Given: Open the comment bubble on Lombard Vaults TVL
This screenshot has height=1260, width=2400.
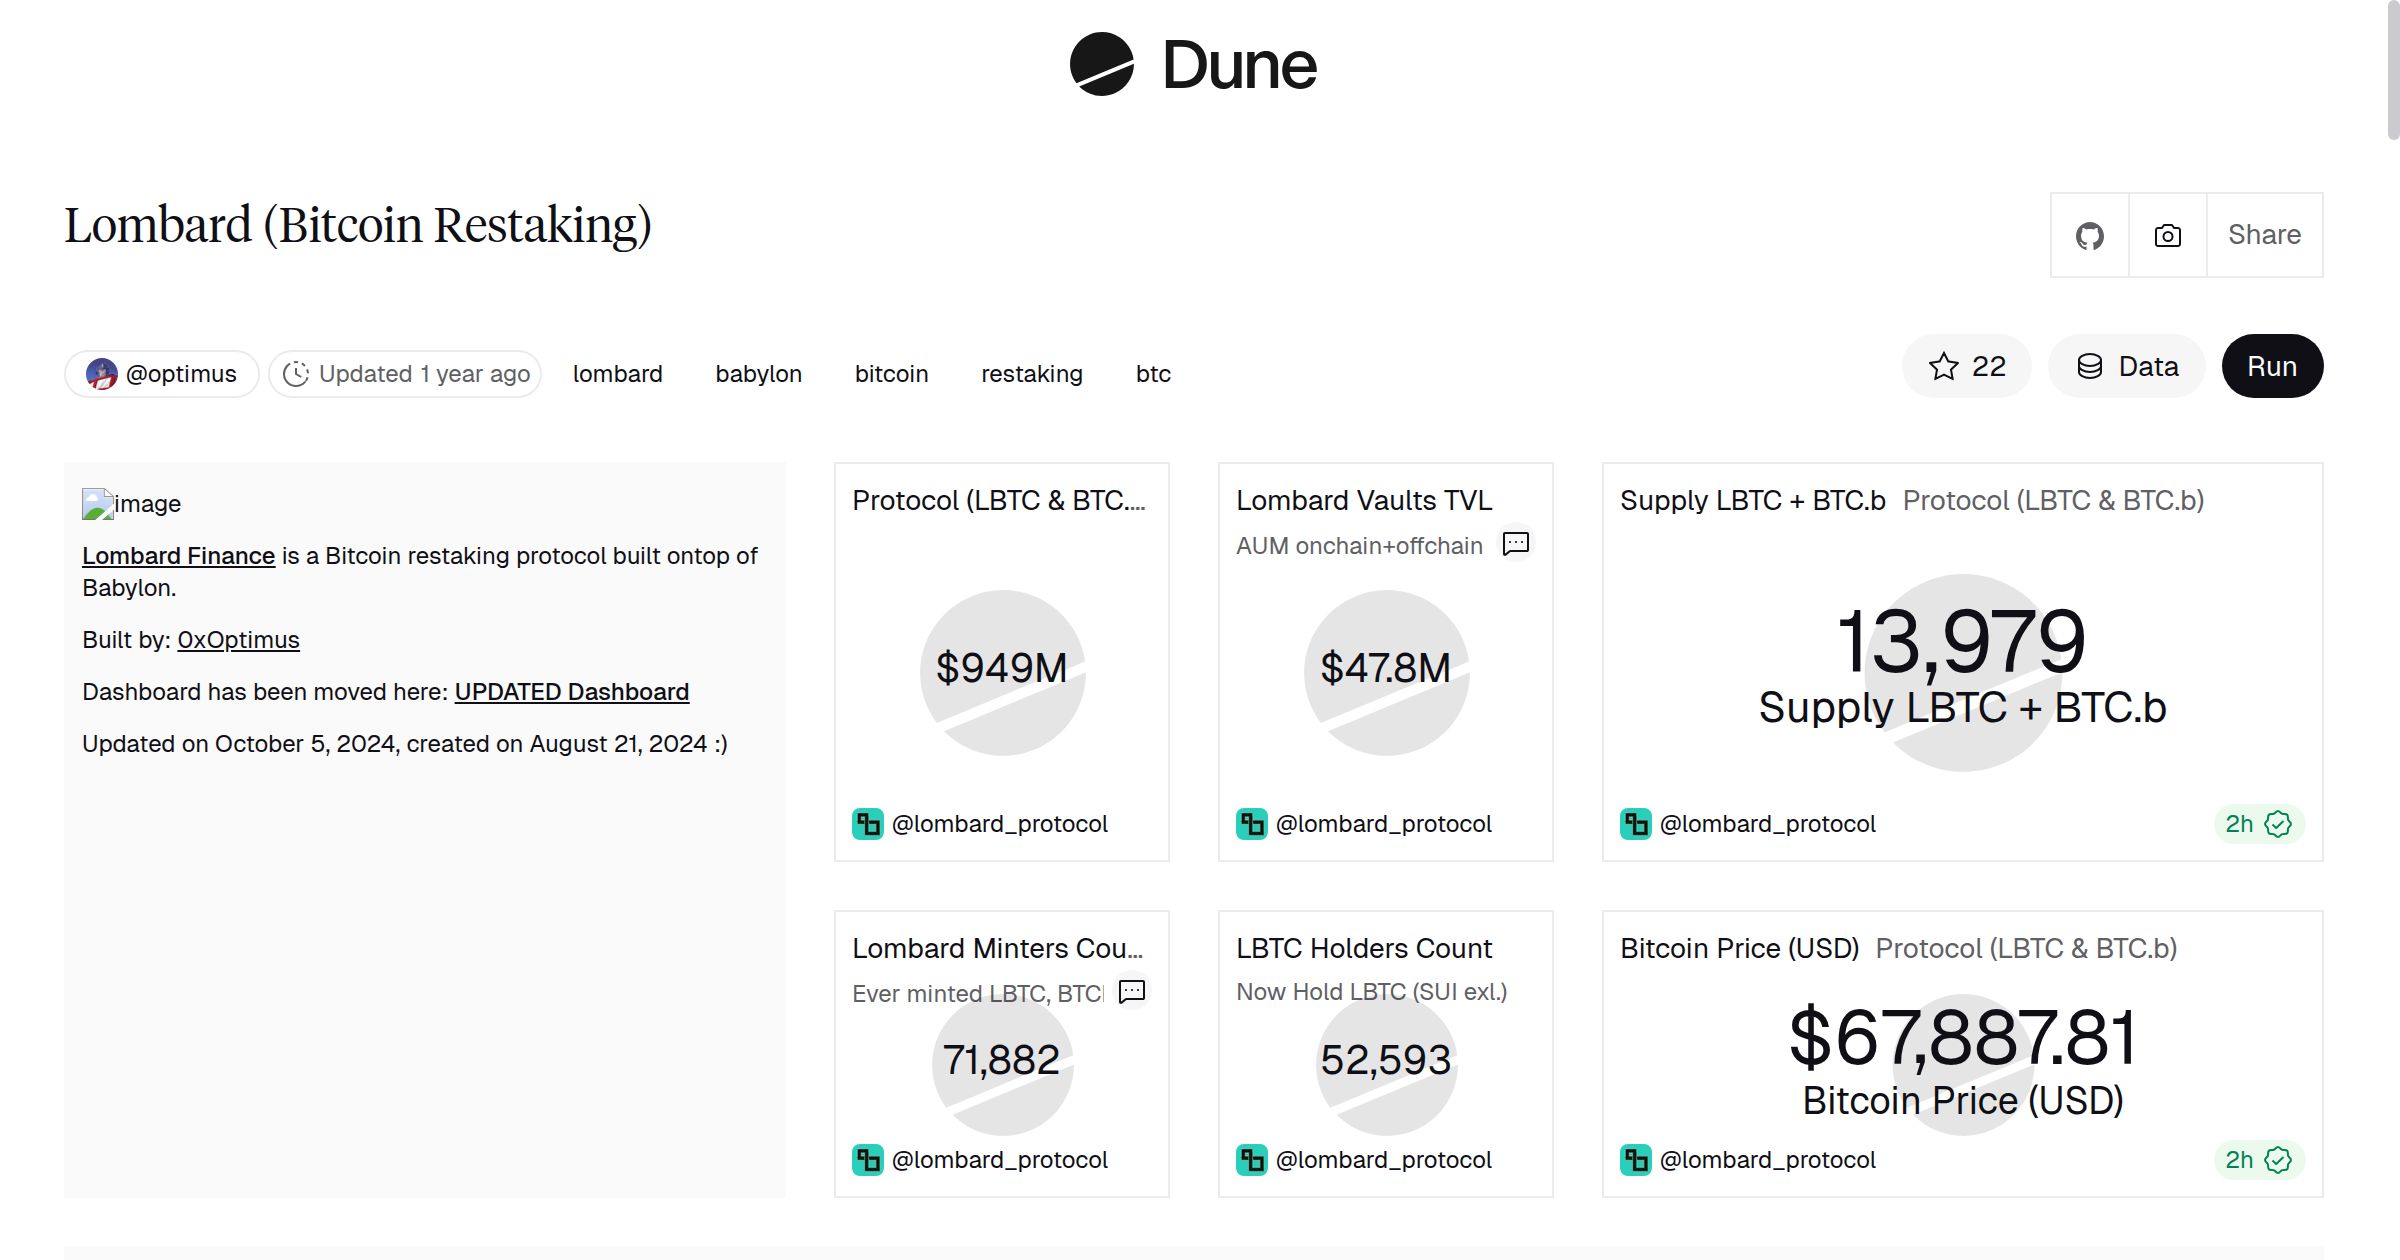Looking at the screenshot, I should [x=1515, y=544].
